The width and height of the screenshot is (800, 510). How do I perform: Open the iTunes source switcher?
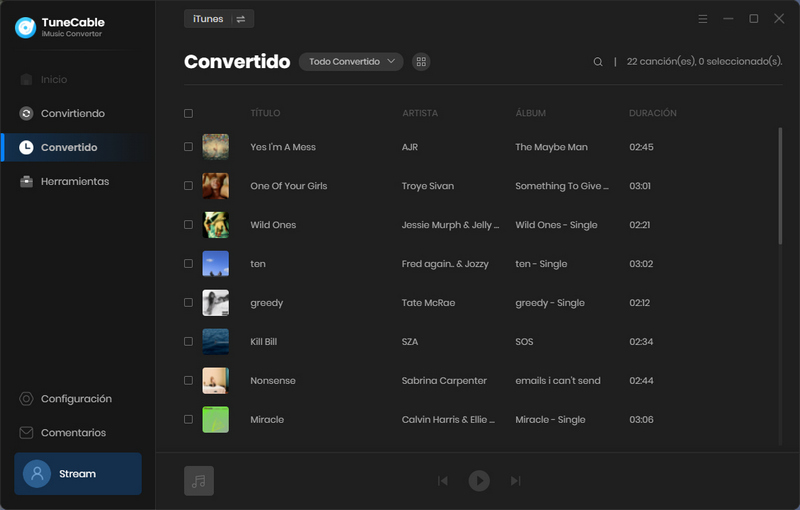pos(219,19)
